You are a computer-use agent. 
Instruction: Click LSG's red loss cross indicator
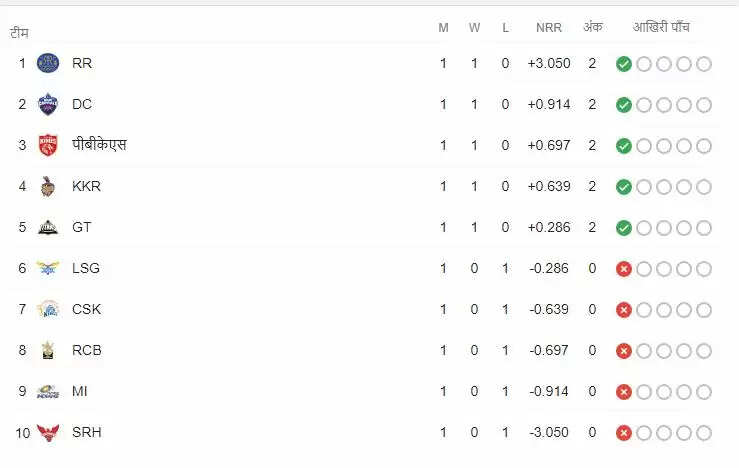(624, 269)
